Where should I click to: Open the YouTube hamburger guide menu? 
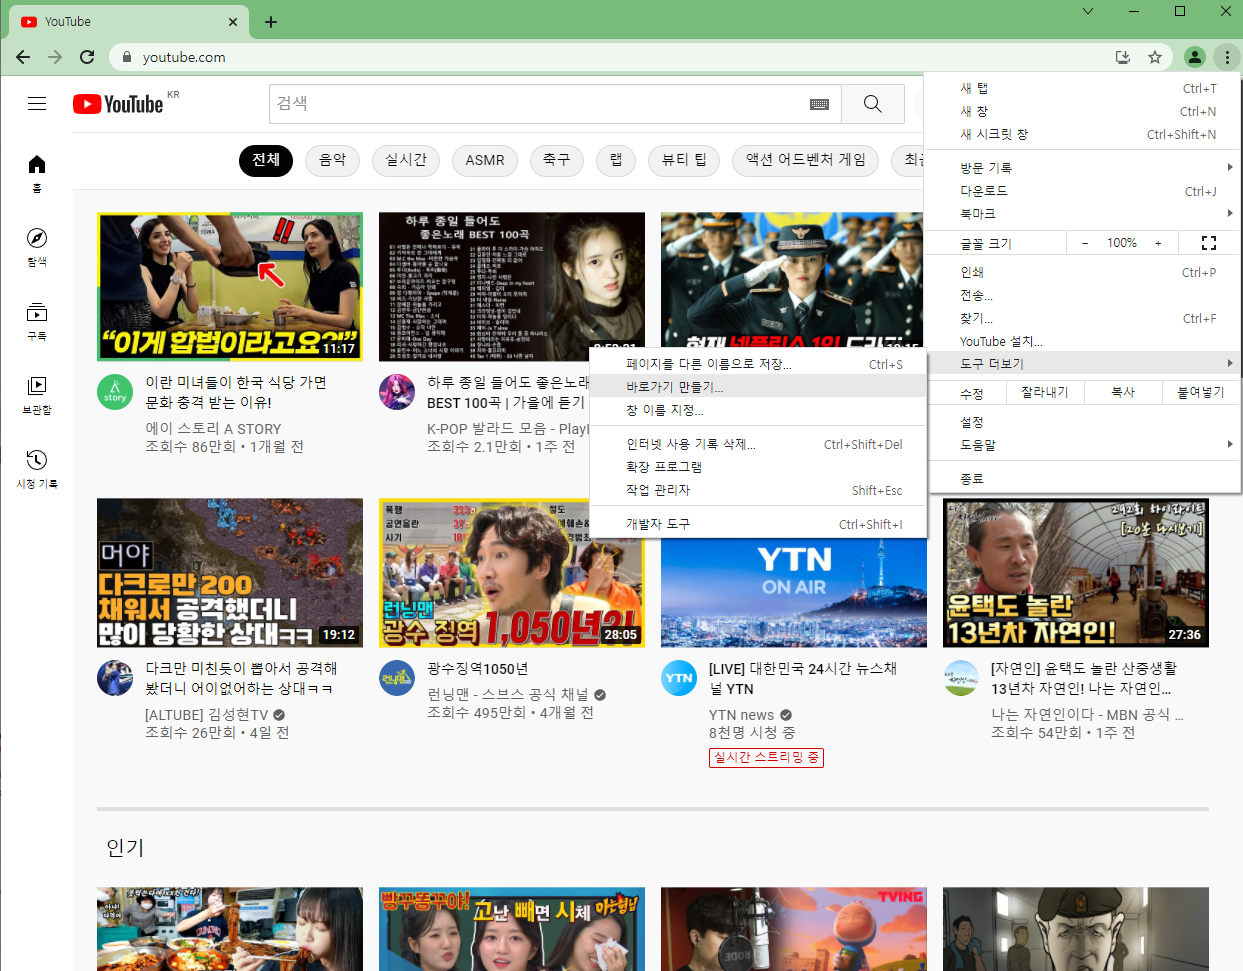coord(37,103)
